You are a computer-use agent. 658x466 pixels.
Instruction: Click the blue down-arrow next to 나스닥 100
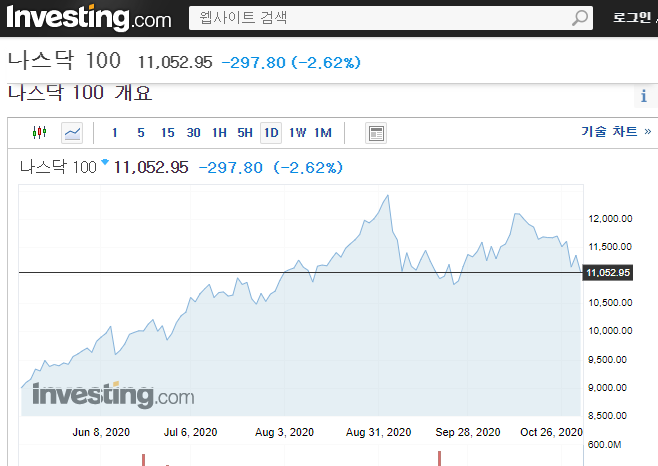[105, 162]
